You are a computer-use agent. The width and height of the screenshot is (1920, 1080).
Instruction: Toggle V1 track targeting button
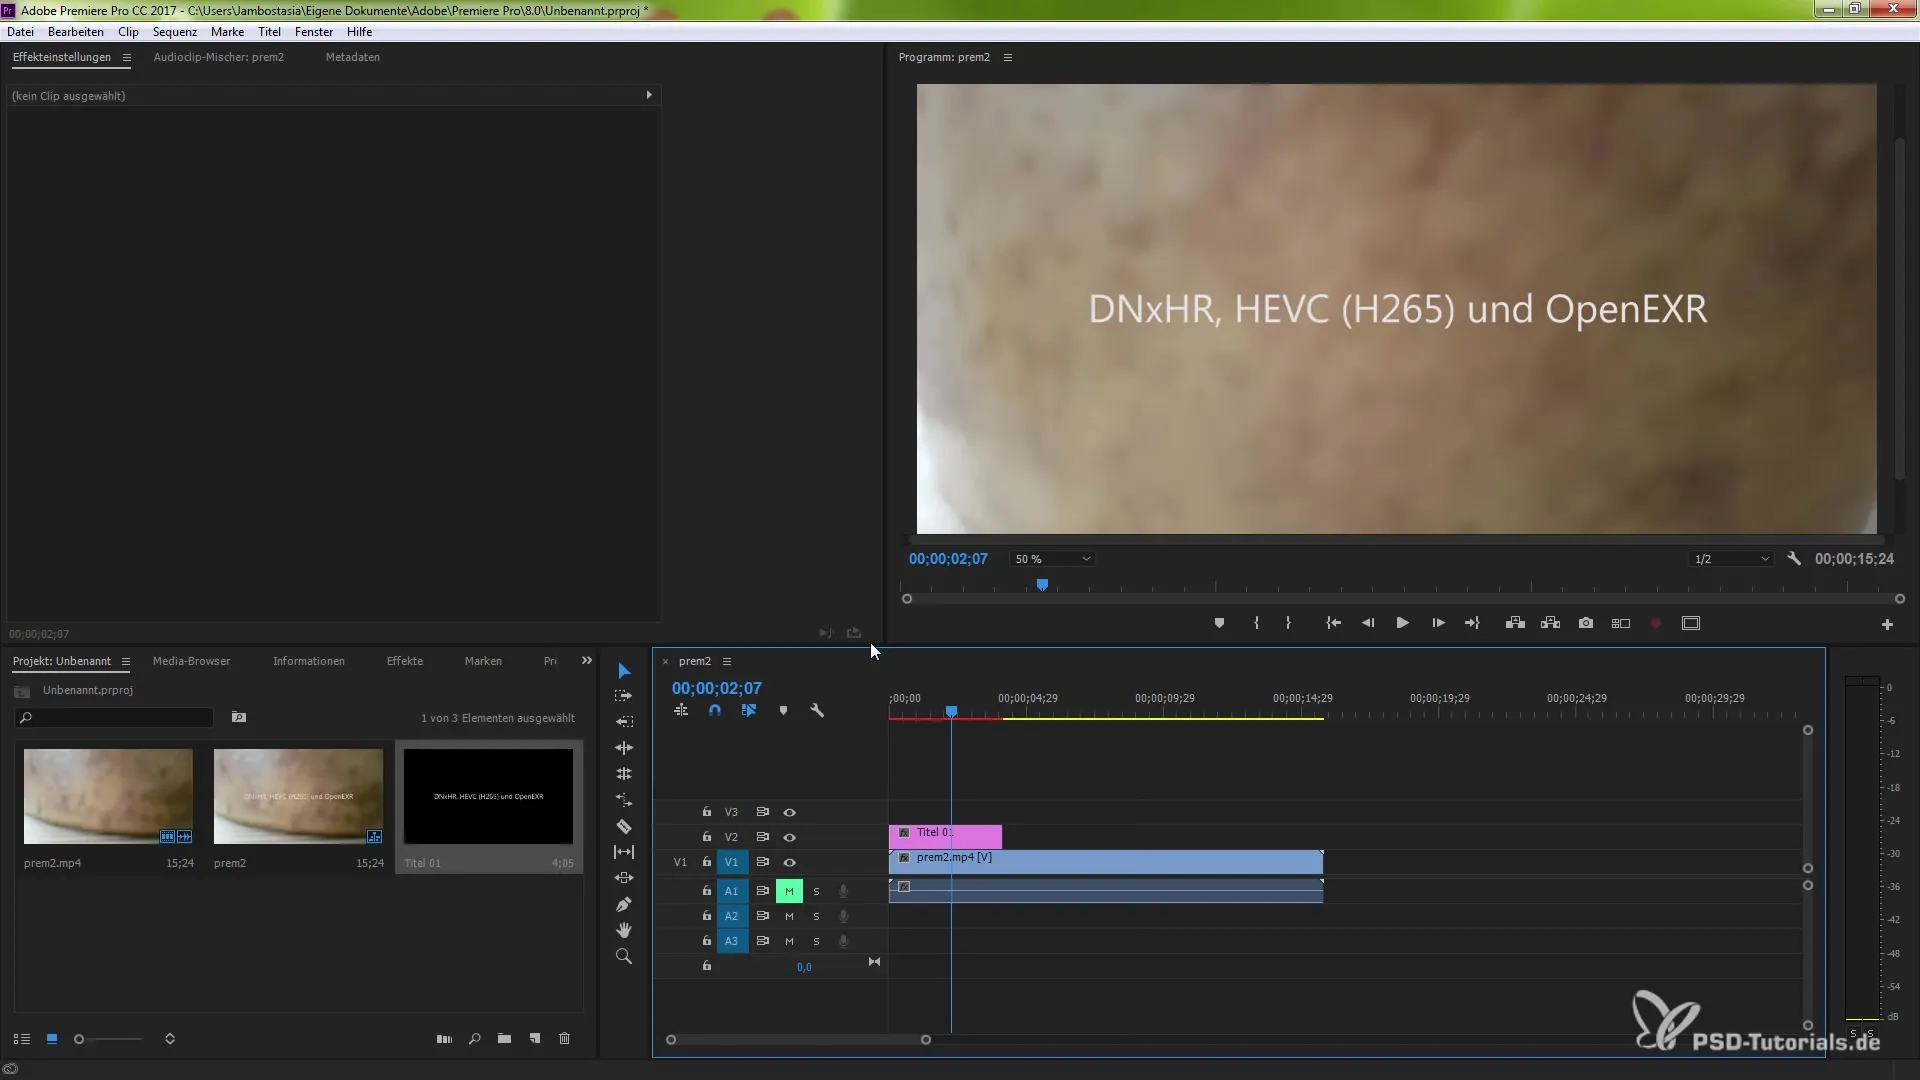click(x=731, y=862)
